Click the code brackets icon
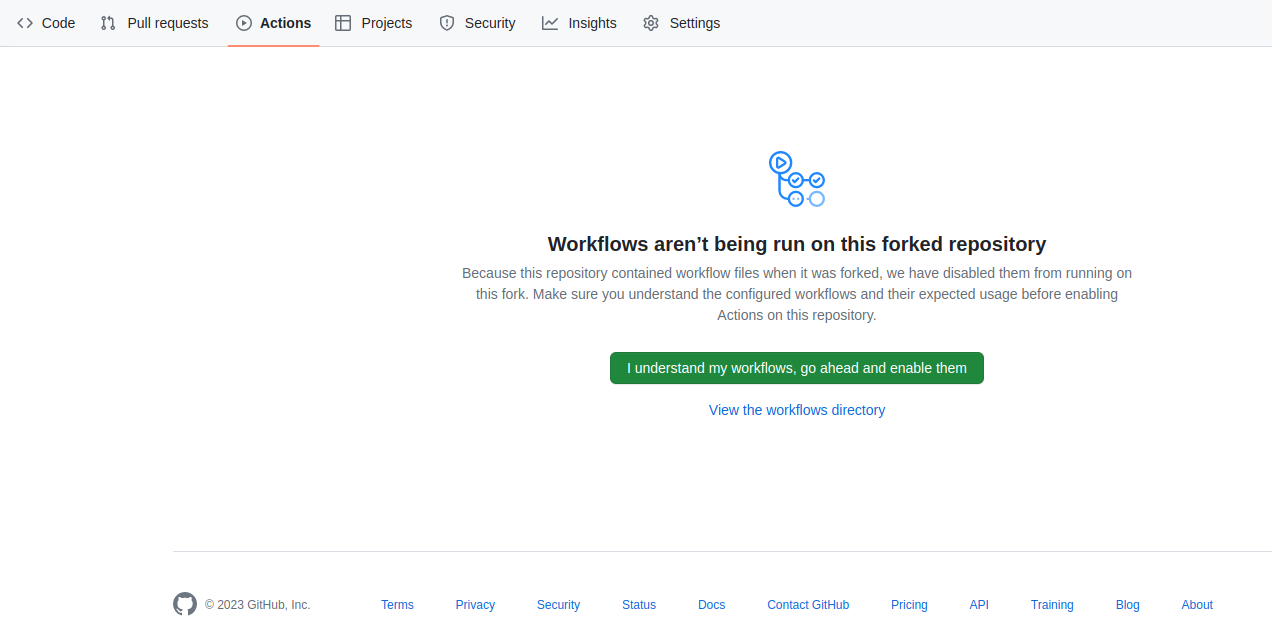This screenshot has width=1272, height=639. 25,23
